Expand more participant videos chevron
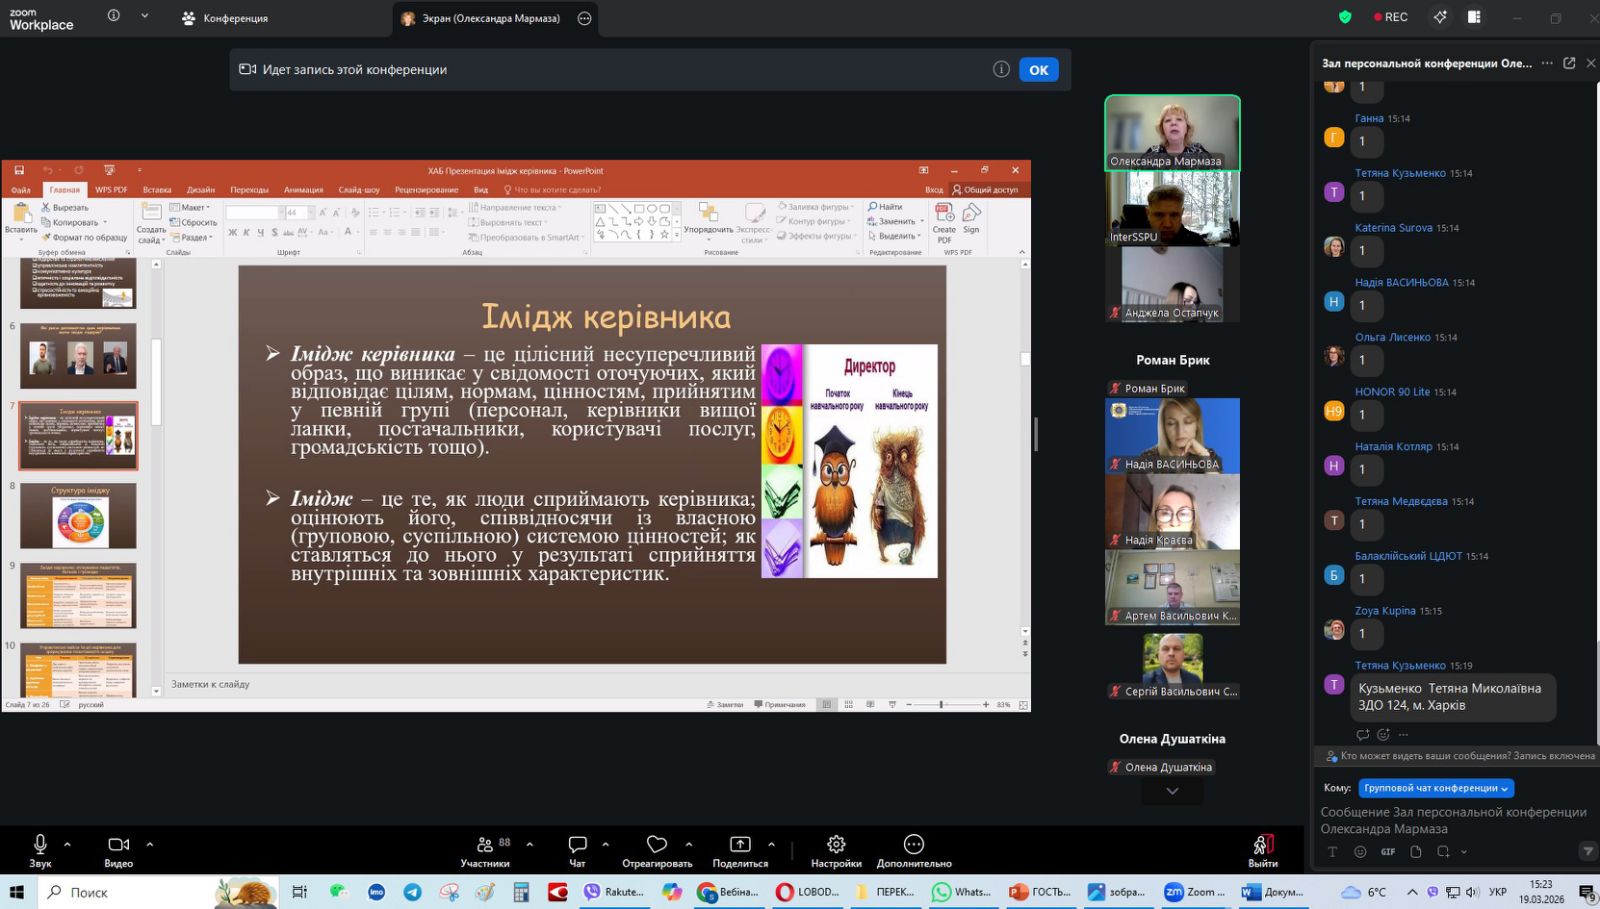1600x909 pixels. tap(1172, 791)
